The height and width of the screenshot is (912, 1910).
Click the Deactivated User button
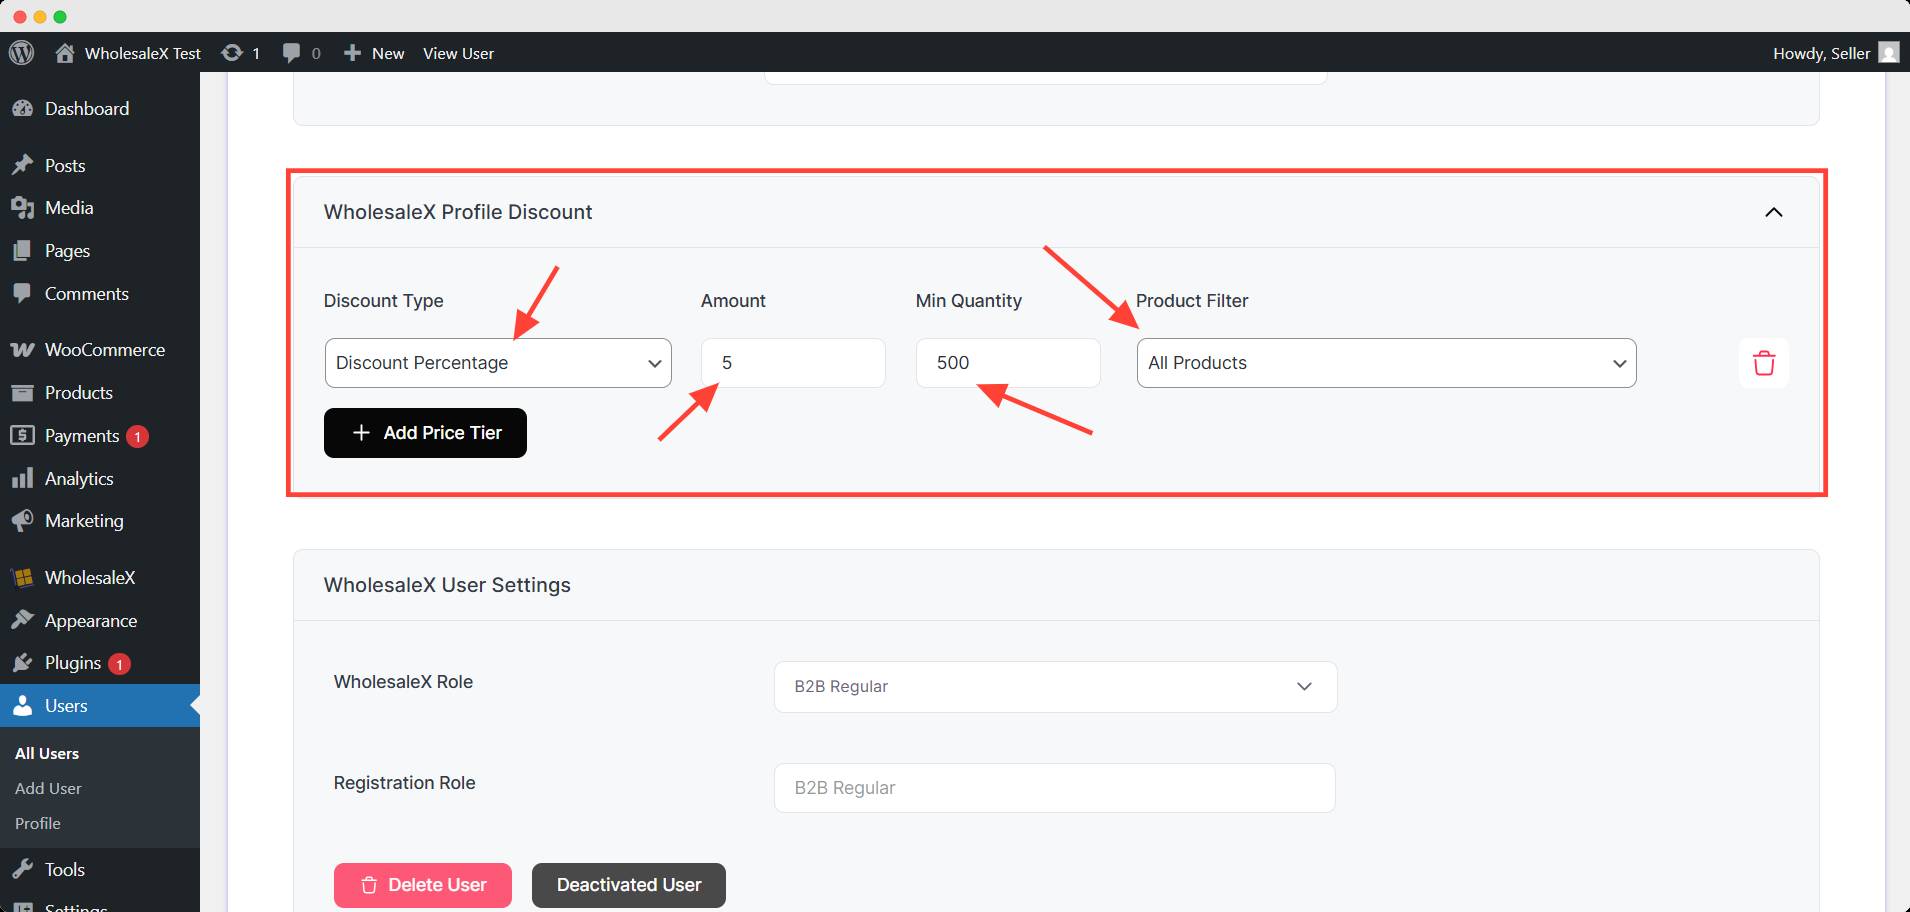pyautogui.click(x=629, y=886)
